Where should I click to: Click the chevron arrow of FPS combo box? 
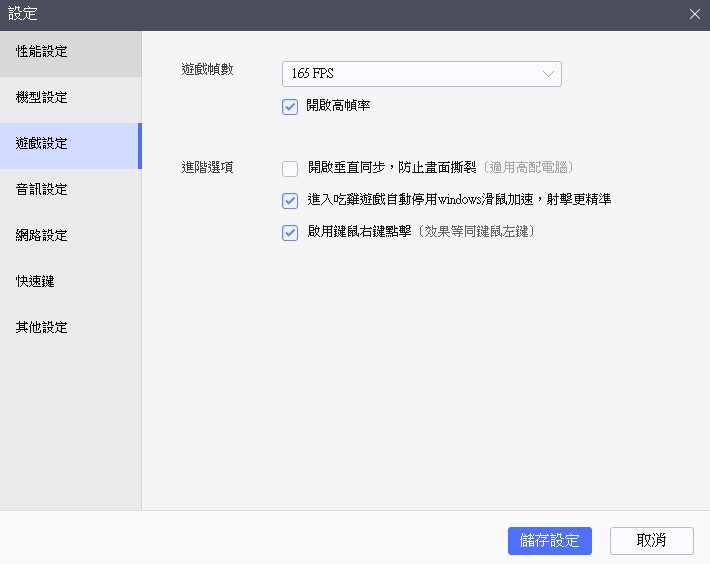tap(548, 74)
